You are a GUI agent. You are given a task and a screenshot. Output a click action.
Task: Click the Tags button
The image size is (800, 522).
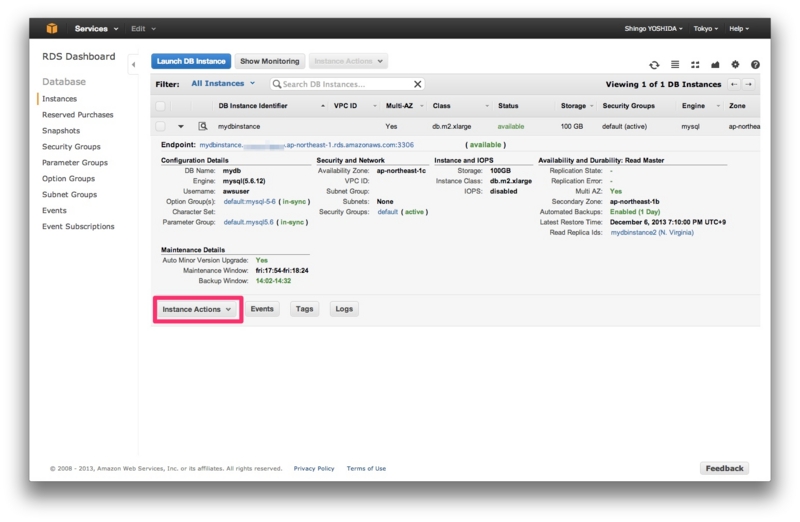tap(304, 309)
